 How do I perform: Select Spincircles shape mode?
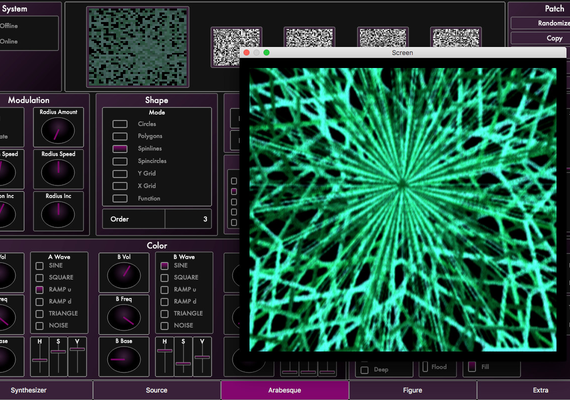tap(120, 161)
